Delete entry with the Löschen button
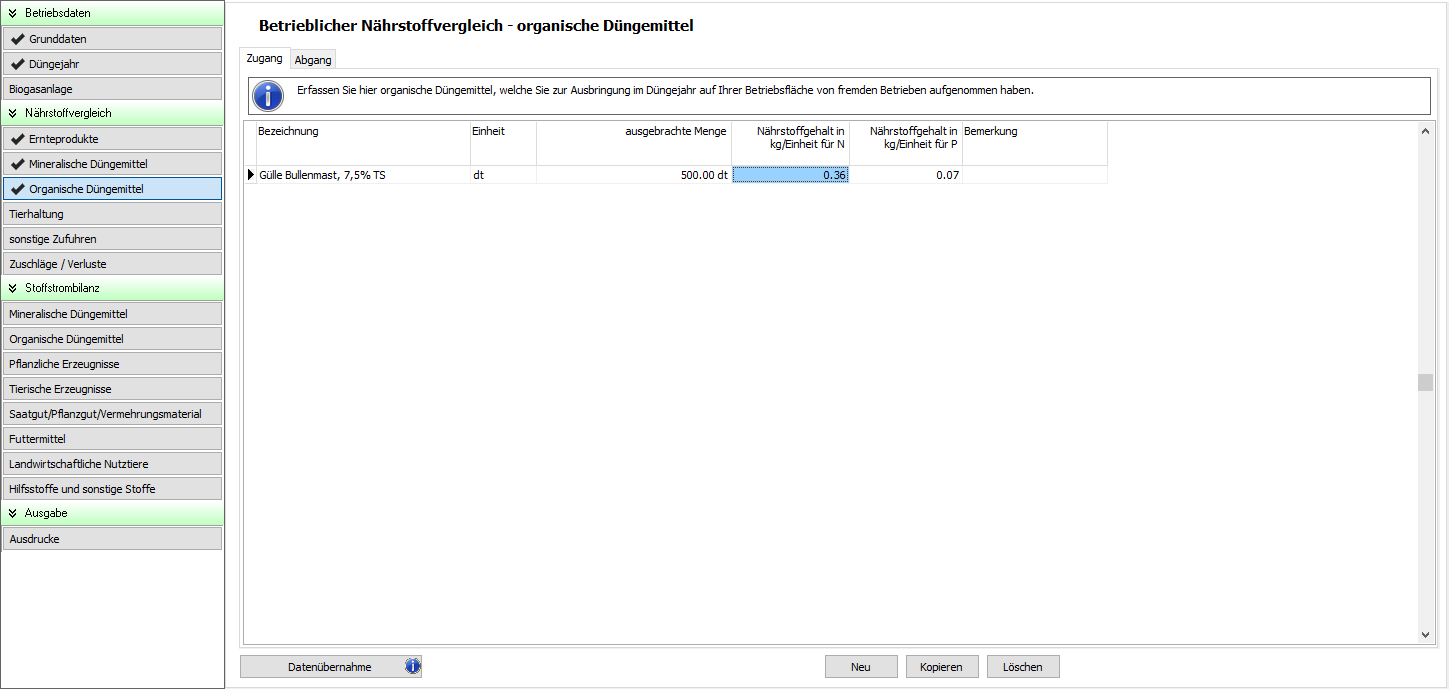 (1023, 667)
